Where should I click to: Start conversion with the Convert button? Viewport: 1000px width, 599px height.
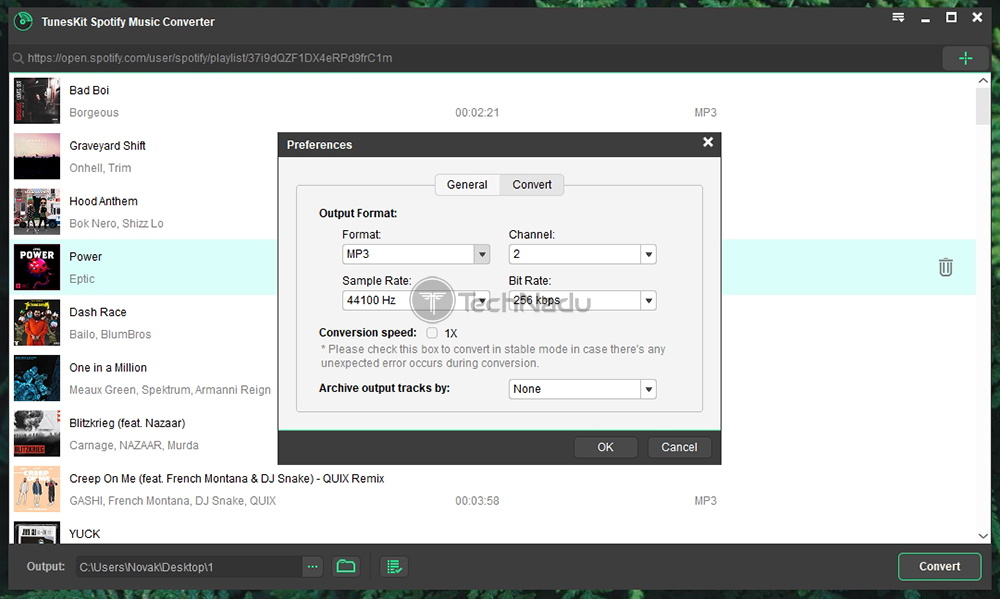pos(939,566)
